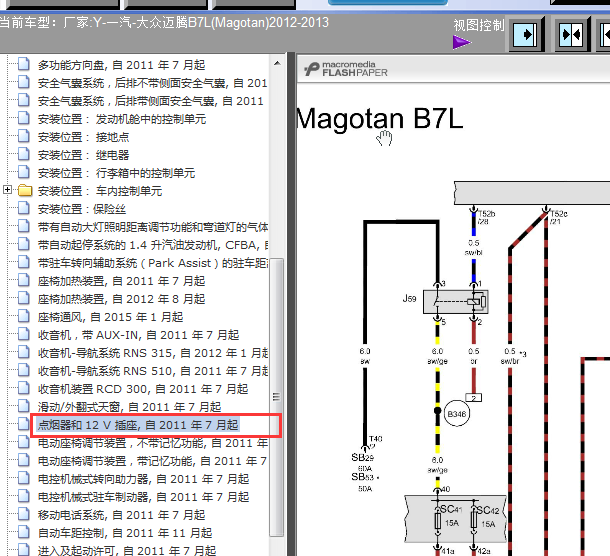Open 多功能方向盘, 自 2011 年 7 月起

tap(121, 65)
